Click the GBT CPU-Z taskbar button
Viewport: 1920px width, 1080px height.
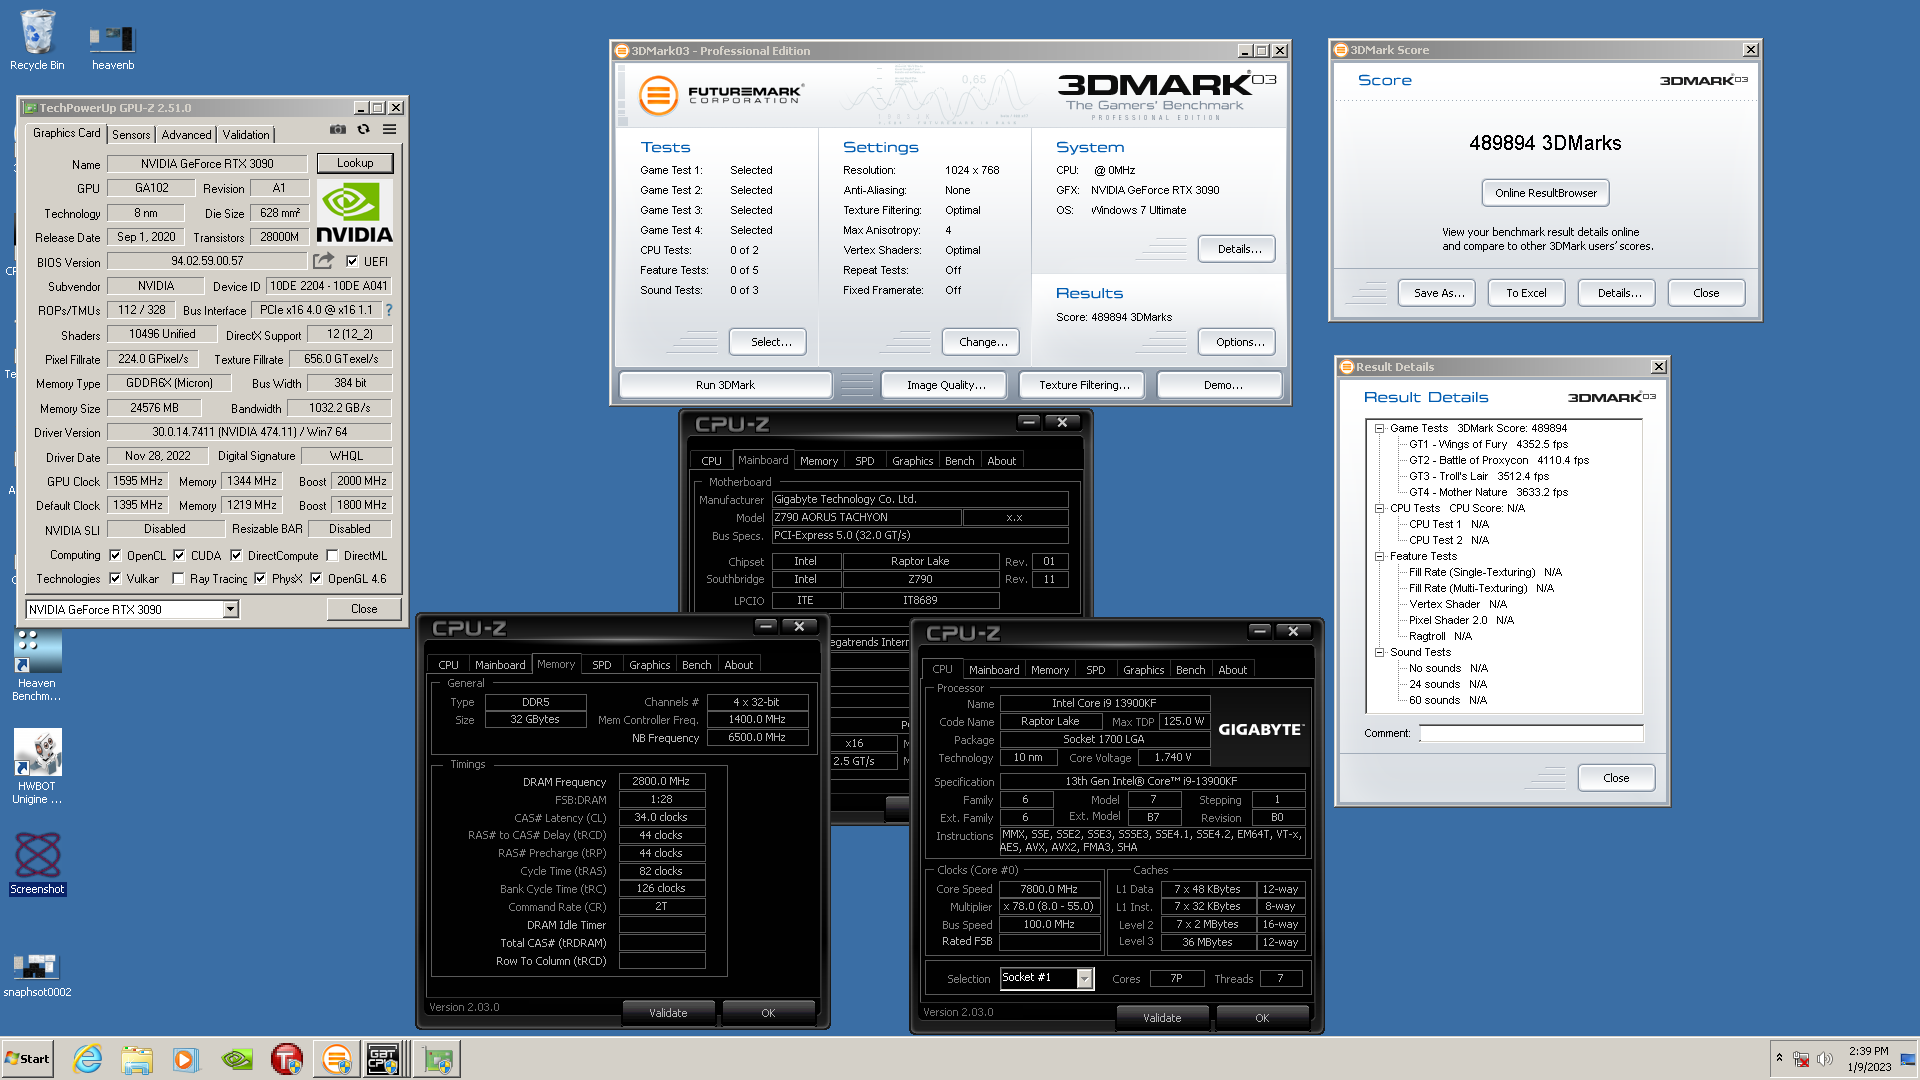[385, 1059]
